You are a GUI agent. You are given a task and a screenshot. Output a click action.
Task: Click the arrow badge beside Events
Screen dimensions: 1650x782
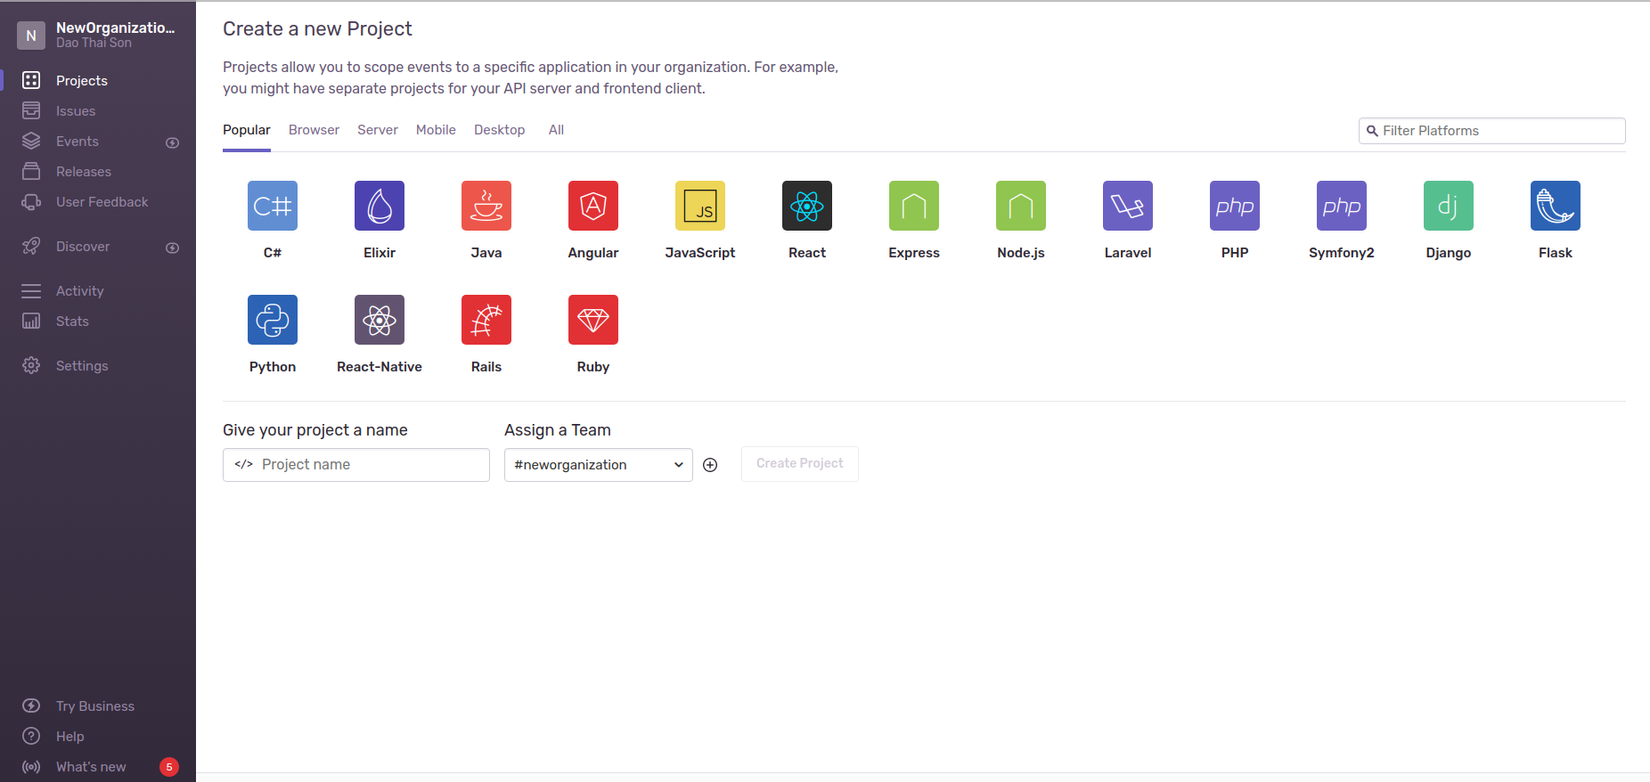pyautogui.click(x=172, y=143)
